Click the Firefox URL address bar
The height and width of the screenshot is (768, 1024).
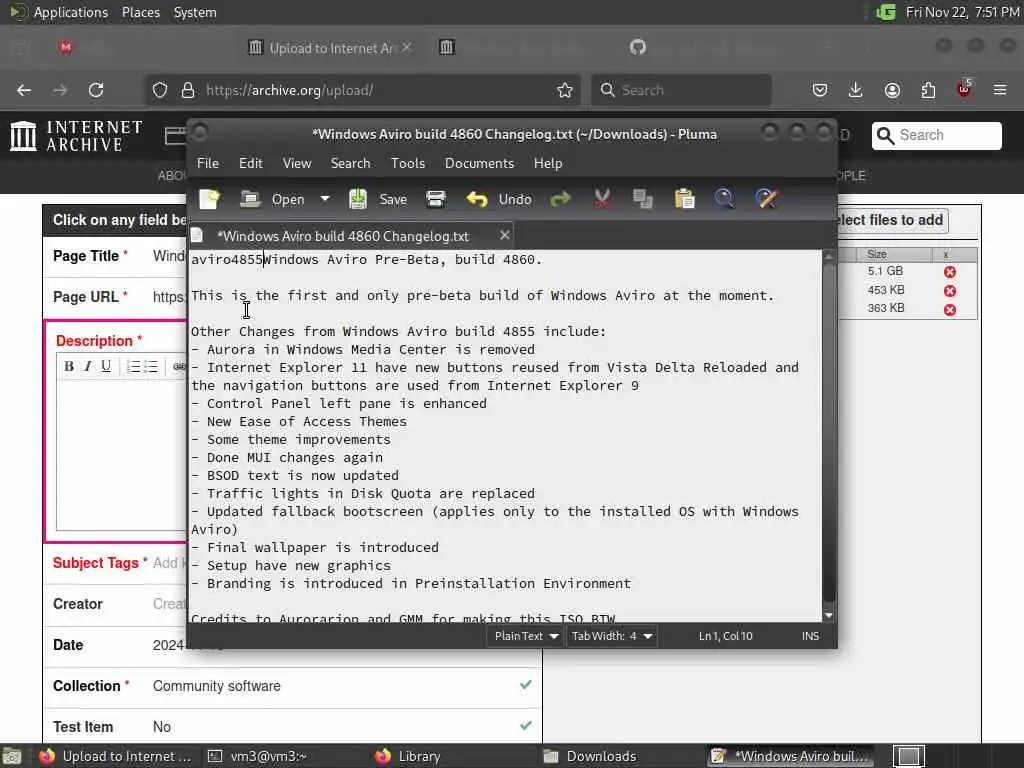pos(362,90)
